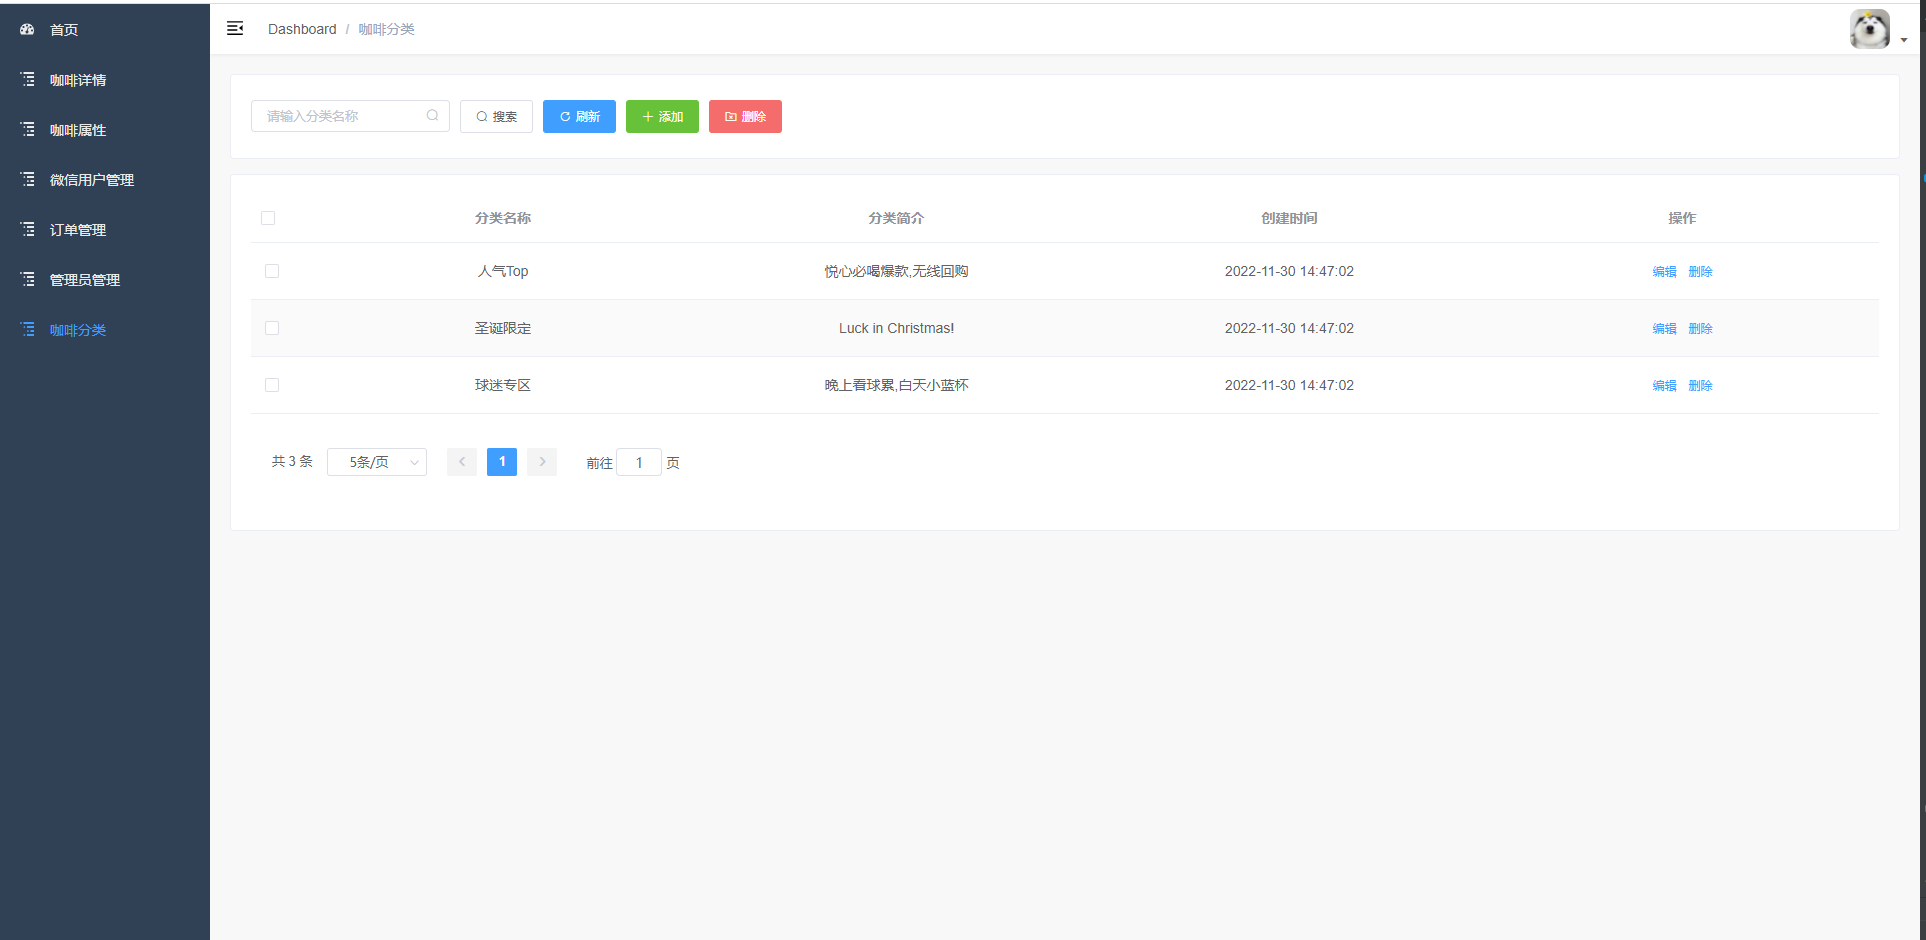Image resolution: width=1926 pixels, height=940 pixels.
Task: Select page 1 in the pagination bar
Action: click(x=501, y=461)
